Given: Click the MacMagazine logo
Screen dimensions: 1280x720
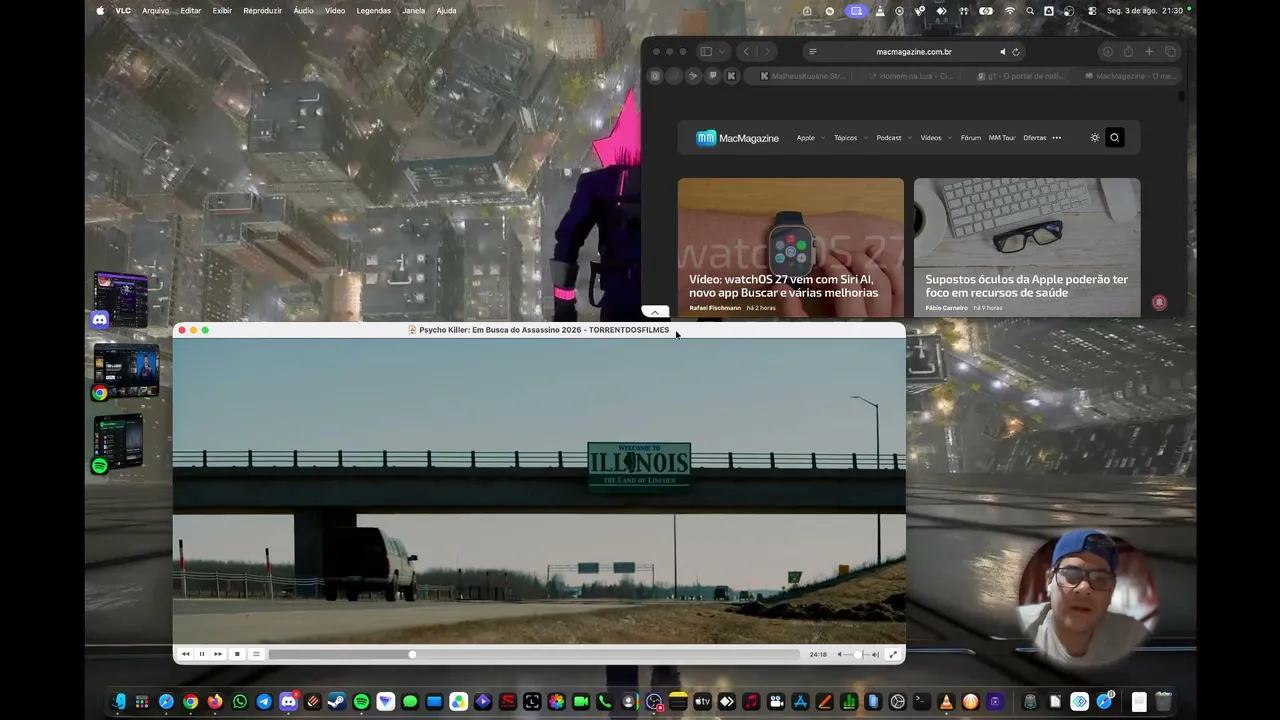Looking at the screenshot, I should [x=737, y=138].
